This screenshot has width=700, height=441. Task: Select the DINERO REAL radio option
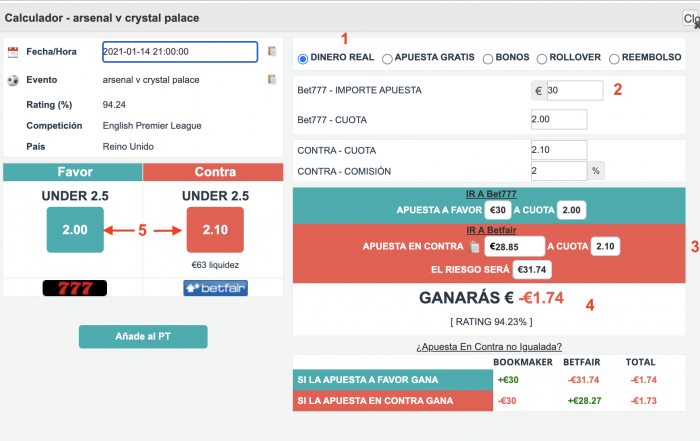[x=303, y=59]
